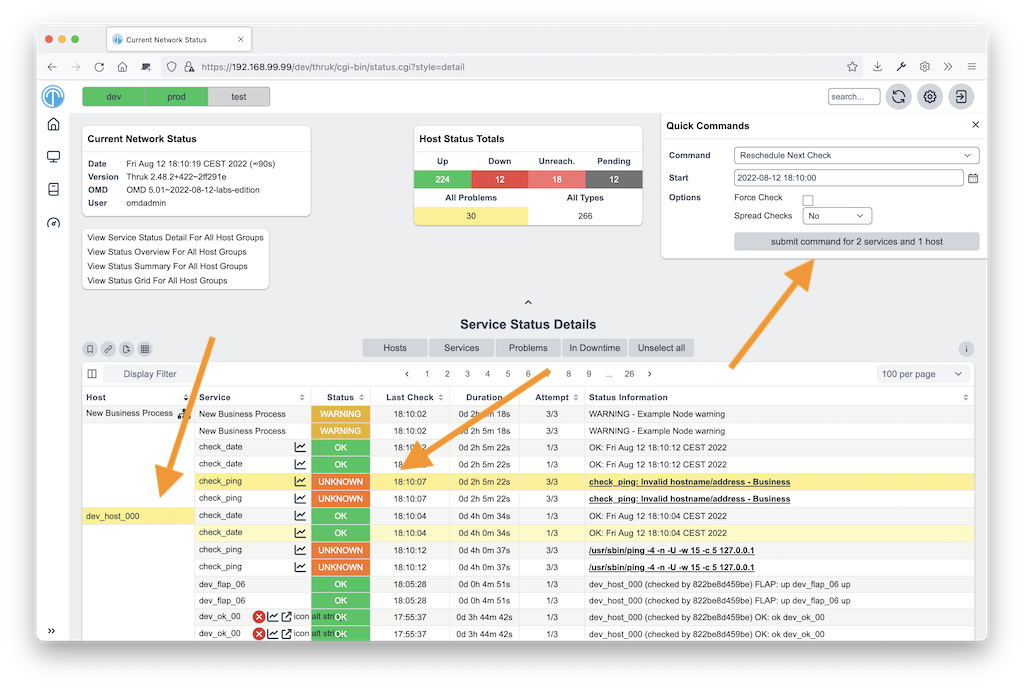1024x689 pixels.
Task: Show more browser tools with the overflow chevrons
Action: point(948,67)
